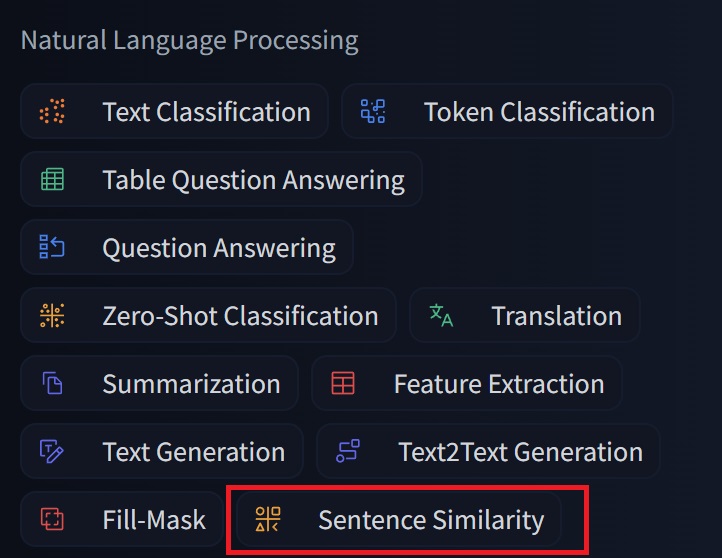Image resolution: width=722 pixels, height=558 pixels.
Task: Pick the Translation task tag
Action: [556, 316]
